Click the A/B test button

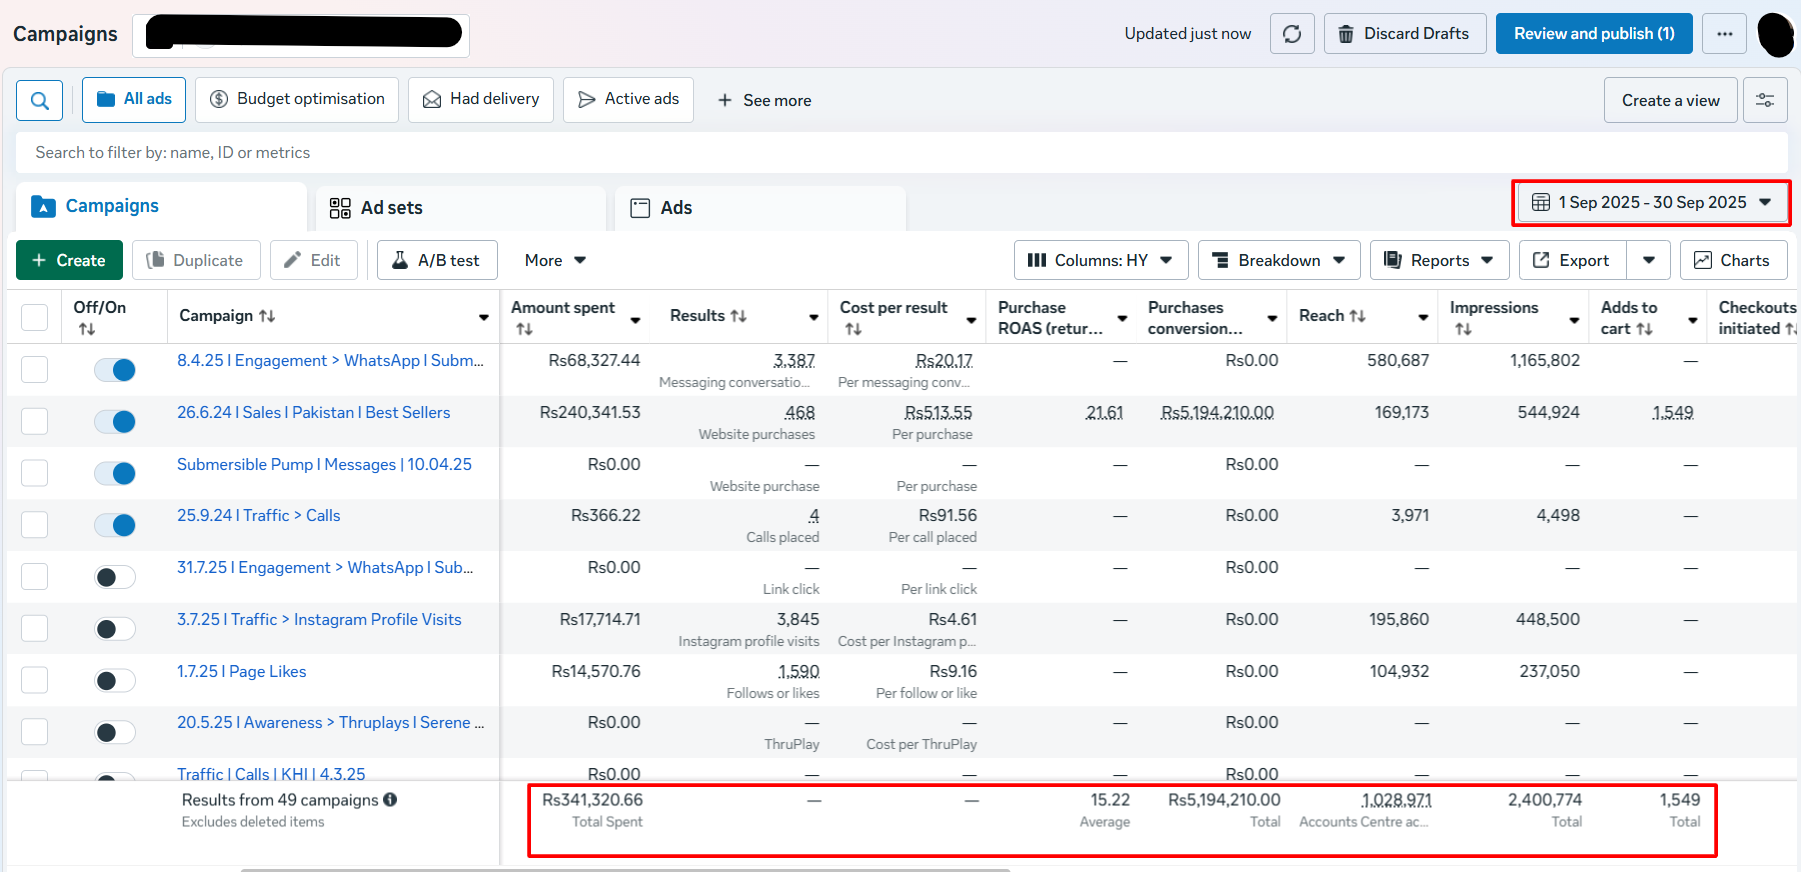point(437,261)
